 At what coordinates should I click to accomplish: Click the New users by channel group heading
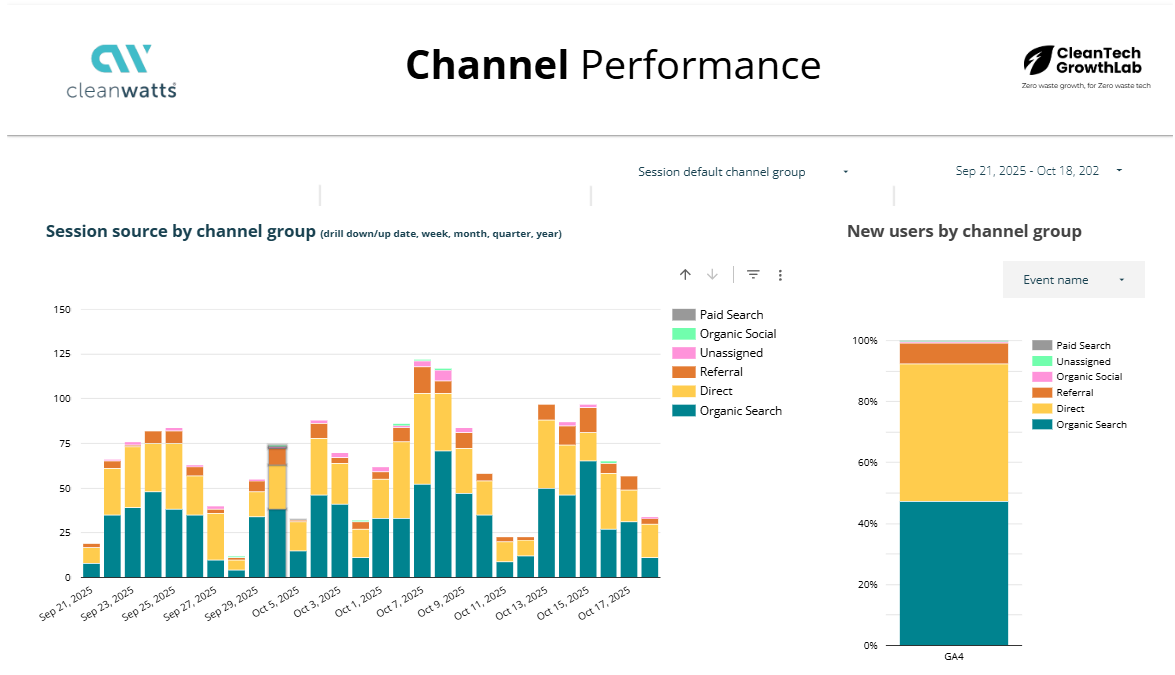pos(964,231)
